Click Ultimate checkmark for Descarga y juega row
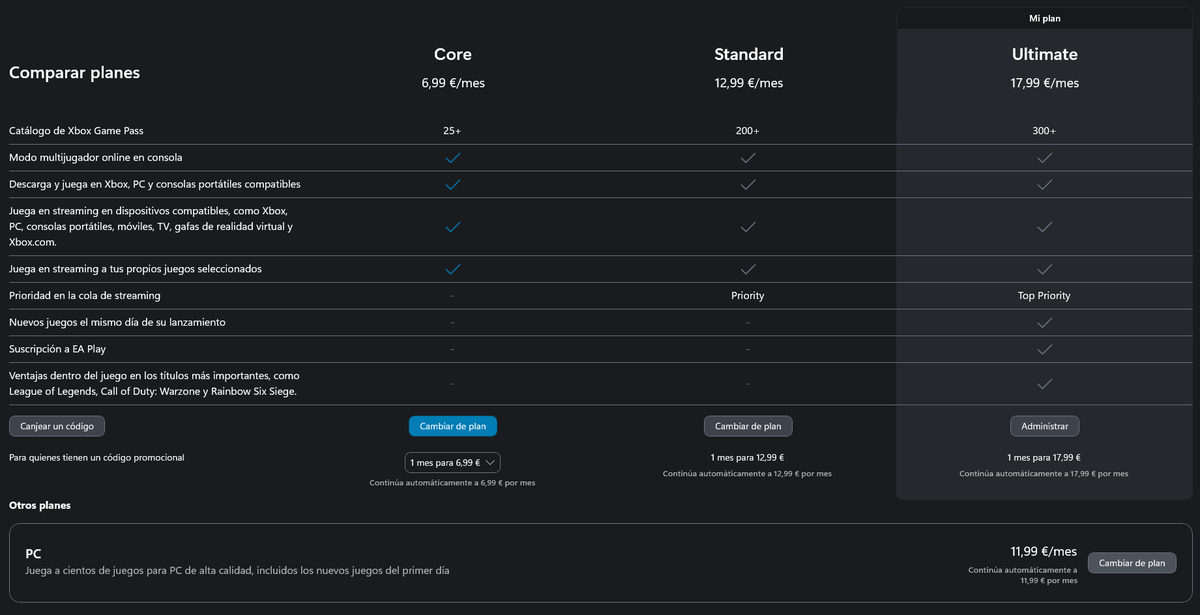The height and width of the screenshot is (615, 1200). [x=1044, y=185]
